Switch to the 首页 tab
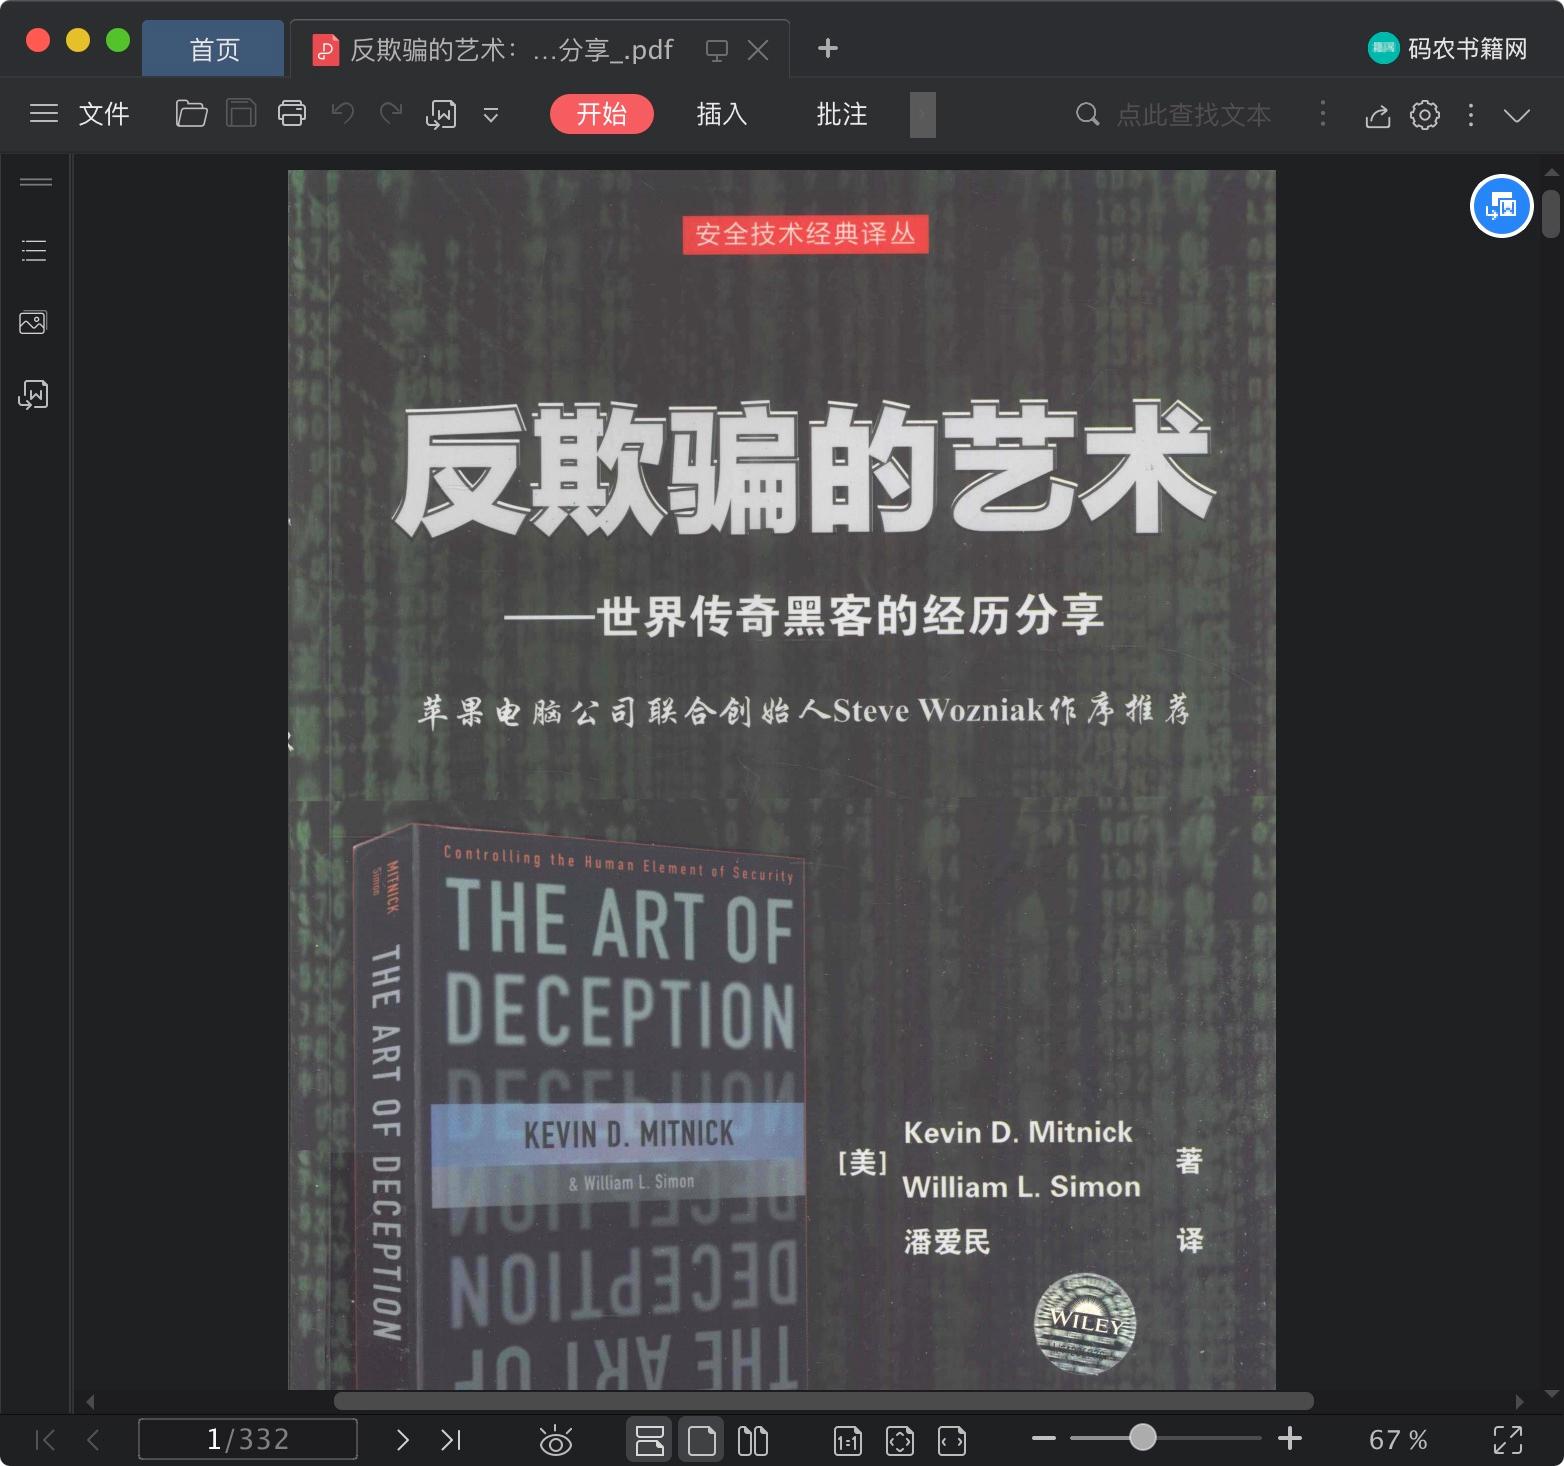Image resolution: width=1564 pixels, height=1466 pixels. 214,49
